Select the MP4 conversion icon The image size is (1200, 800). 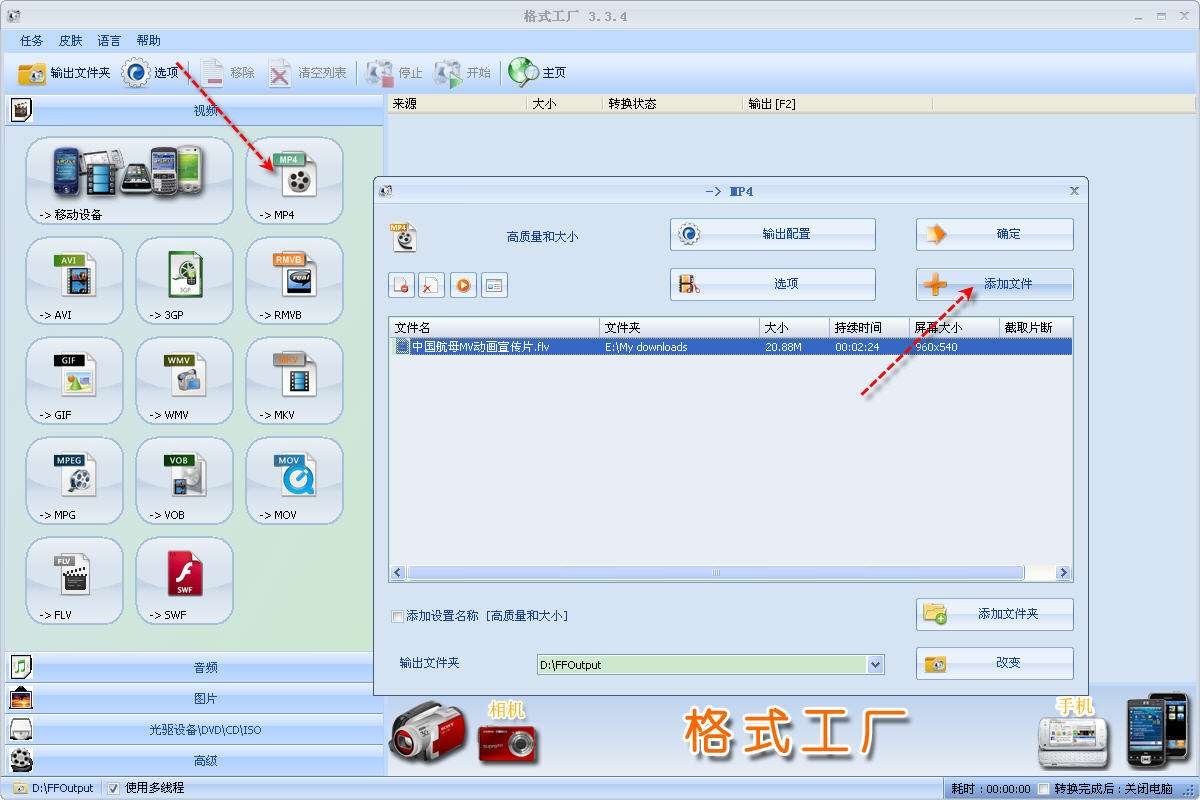pyautogui.click(x=293, y=180)
